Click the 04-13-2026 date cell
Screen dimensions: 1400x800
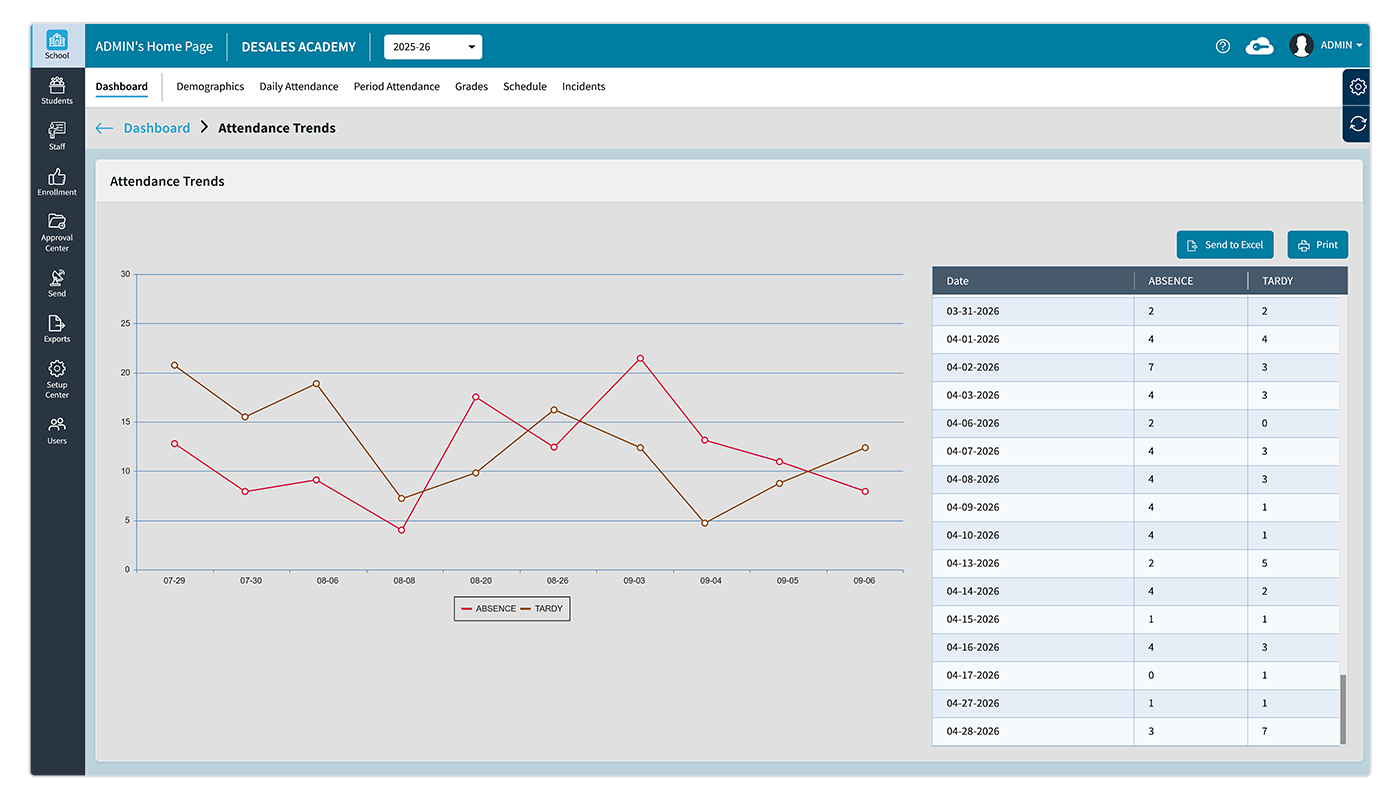1033,563
